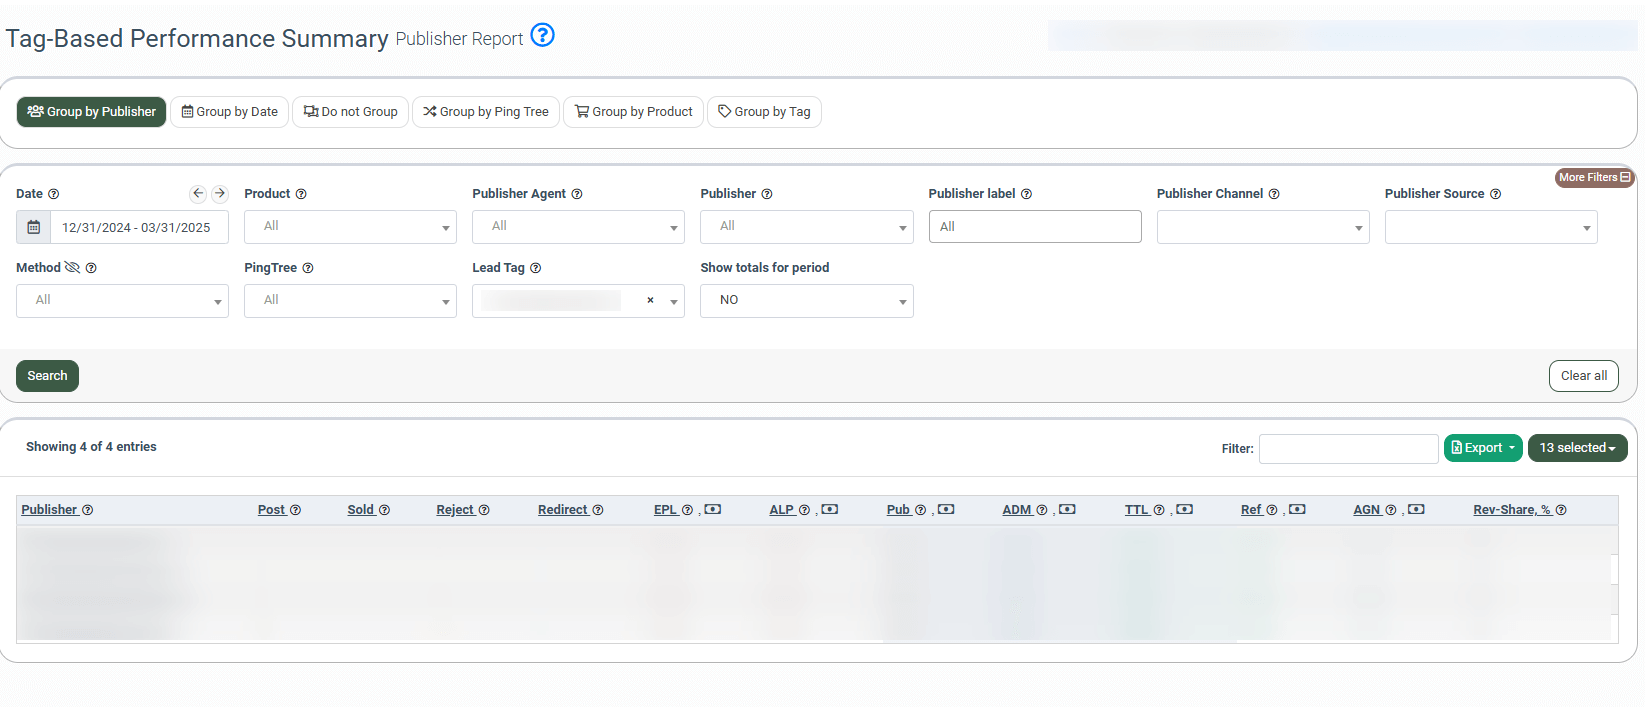Select Group by Ping Tree tab

pyautogui.click(x=485, y=112)
